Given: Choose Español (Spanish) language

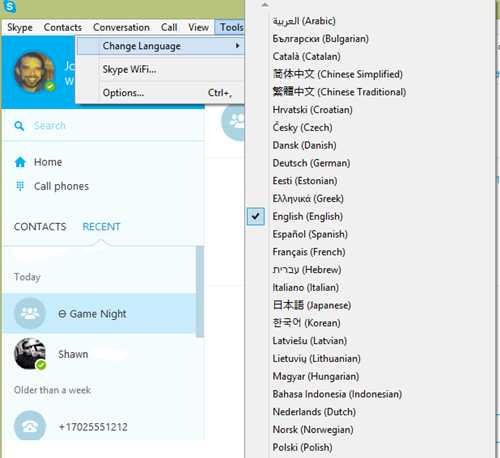Looking at the screenshot, I should (310, 234).
